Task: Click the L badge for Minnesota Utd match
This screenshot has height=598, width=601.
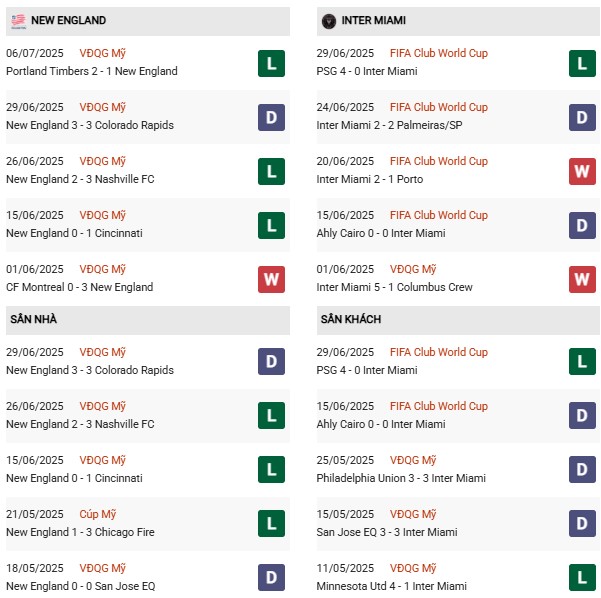Action: [x=583, y=578]
